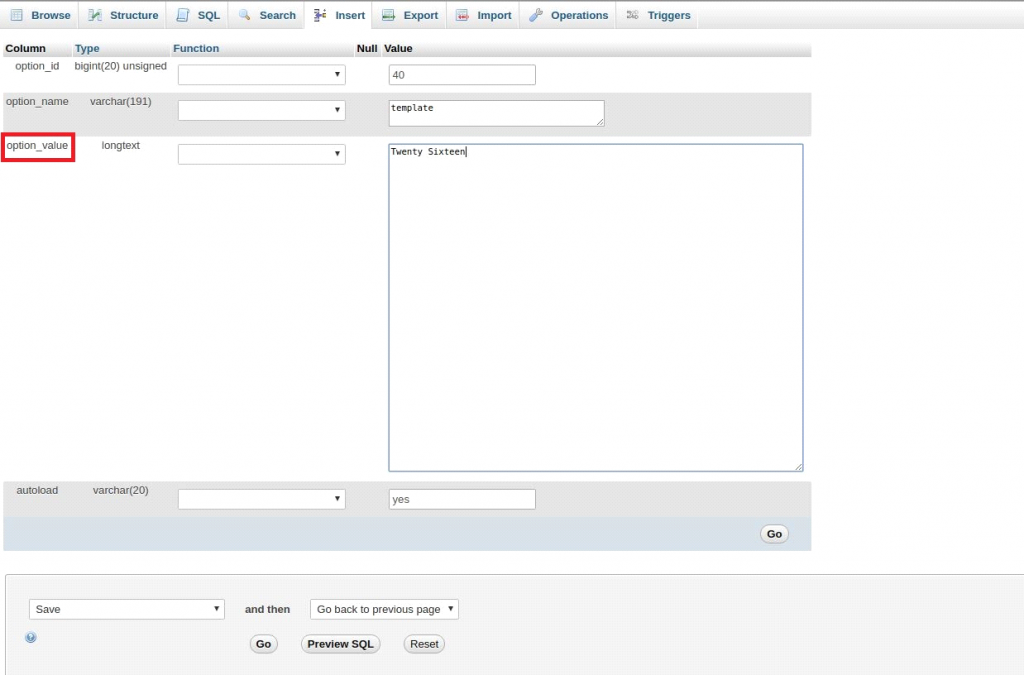Click the Type column header link
The width and height of the screenshot is (1024, 675).
(87, 48)
